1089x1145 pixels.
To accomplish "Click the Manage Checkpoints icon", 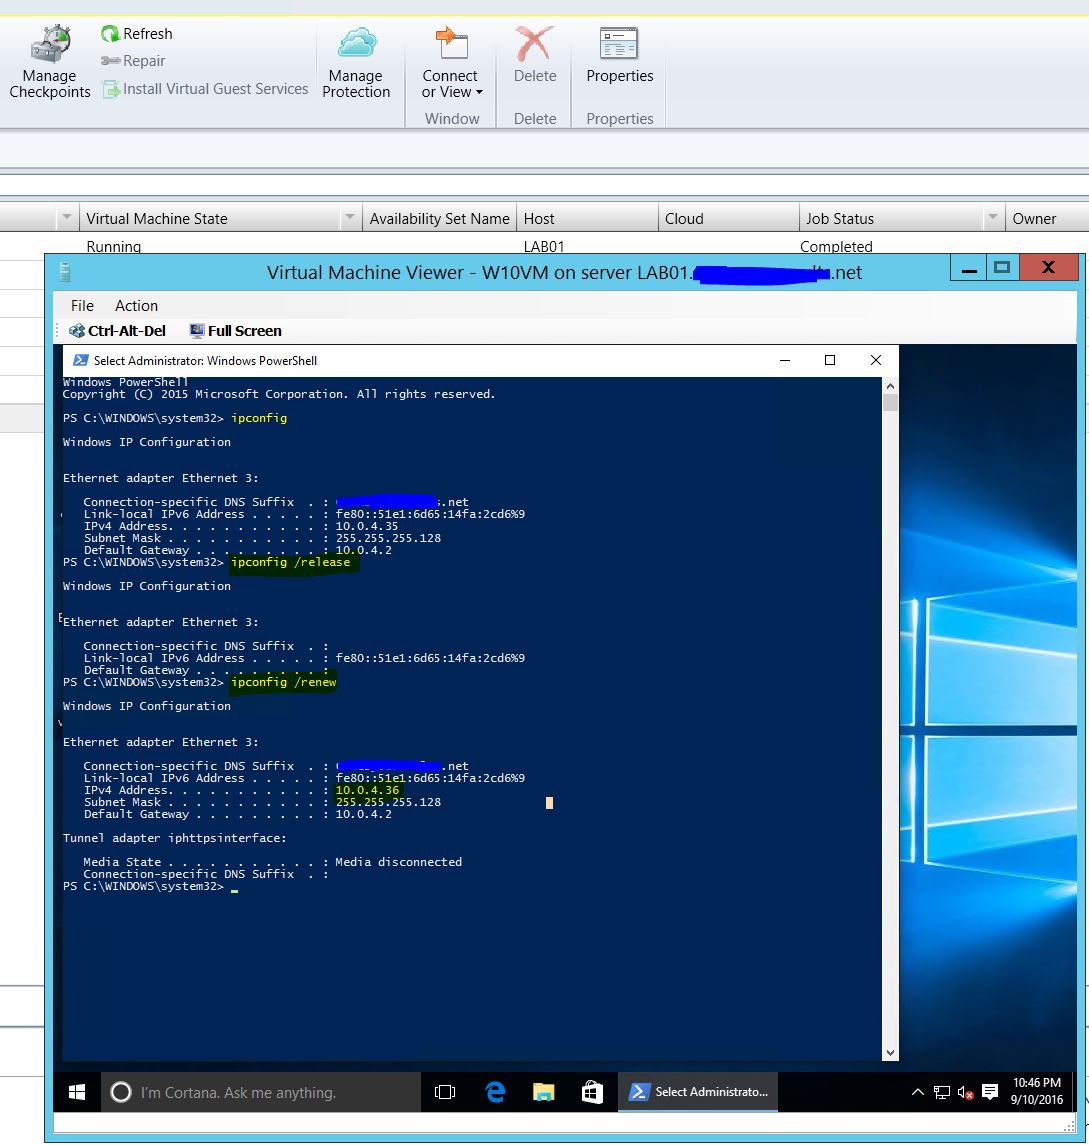I will 49,45.
